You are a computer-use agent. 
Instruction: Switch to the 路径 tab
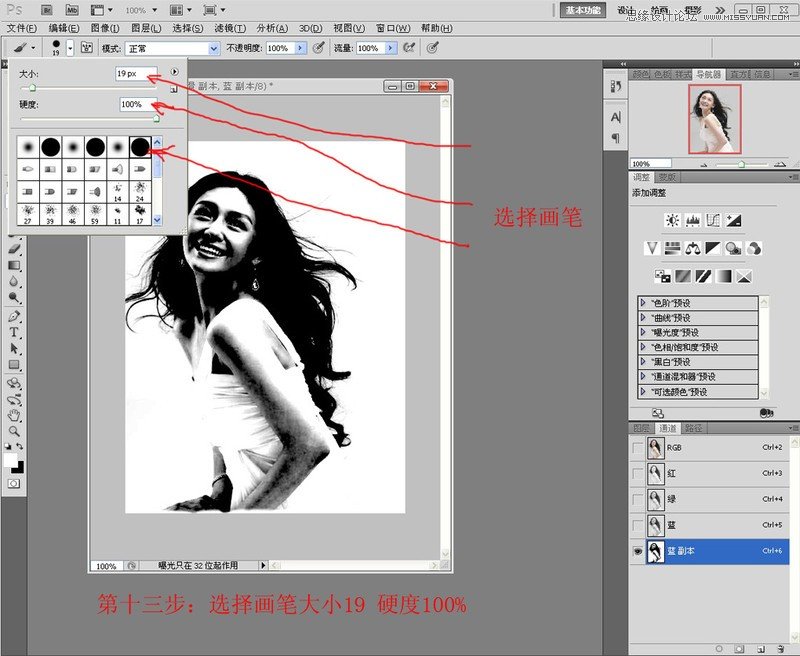click(694, 427)
